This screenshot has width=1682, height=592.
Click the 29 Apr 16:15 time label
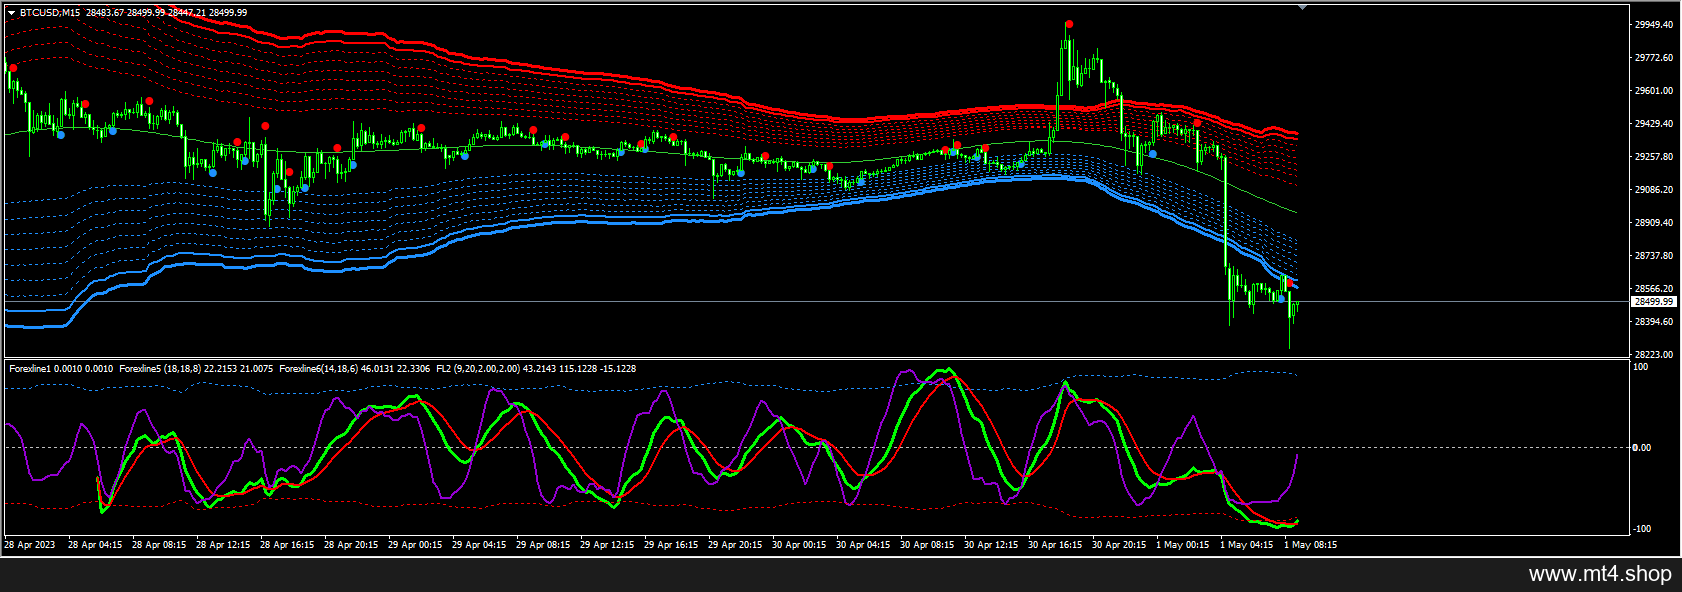pos(671,545)
